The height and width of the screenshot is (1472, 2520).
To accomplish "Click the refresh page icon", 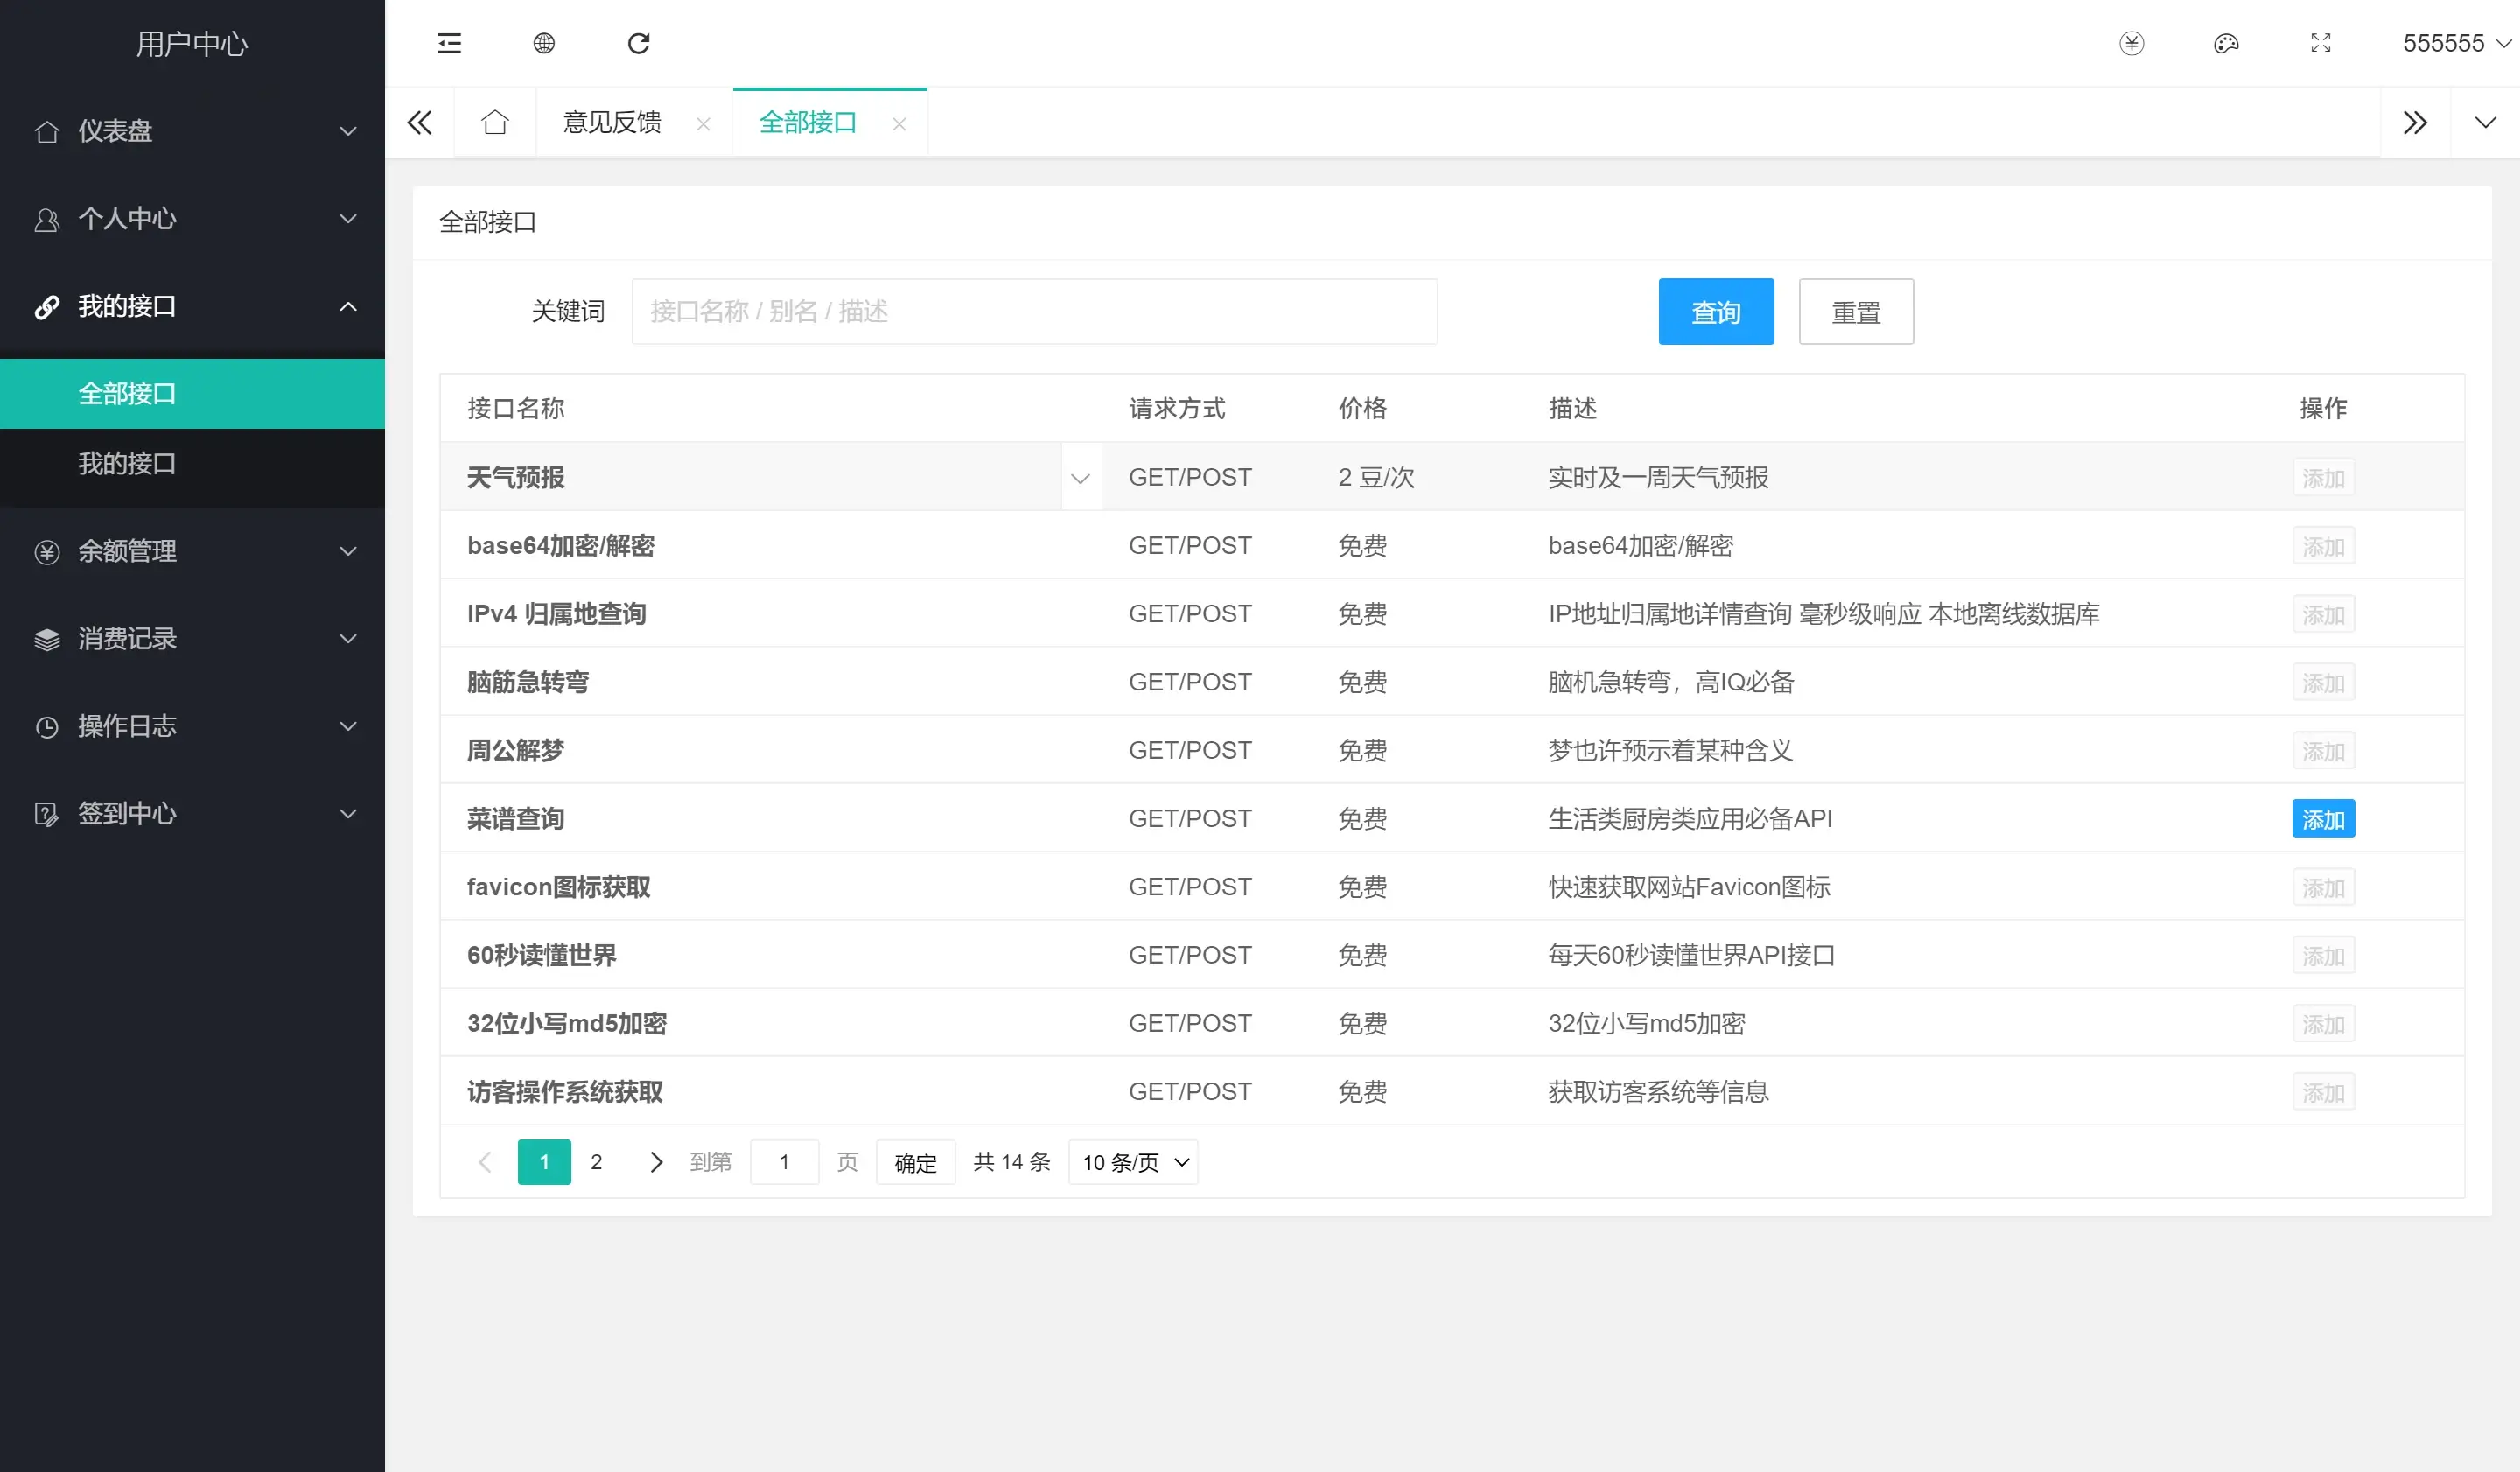I will click(x=638, y=43).
